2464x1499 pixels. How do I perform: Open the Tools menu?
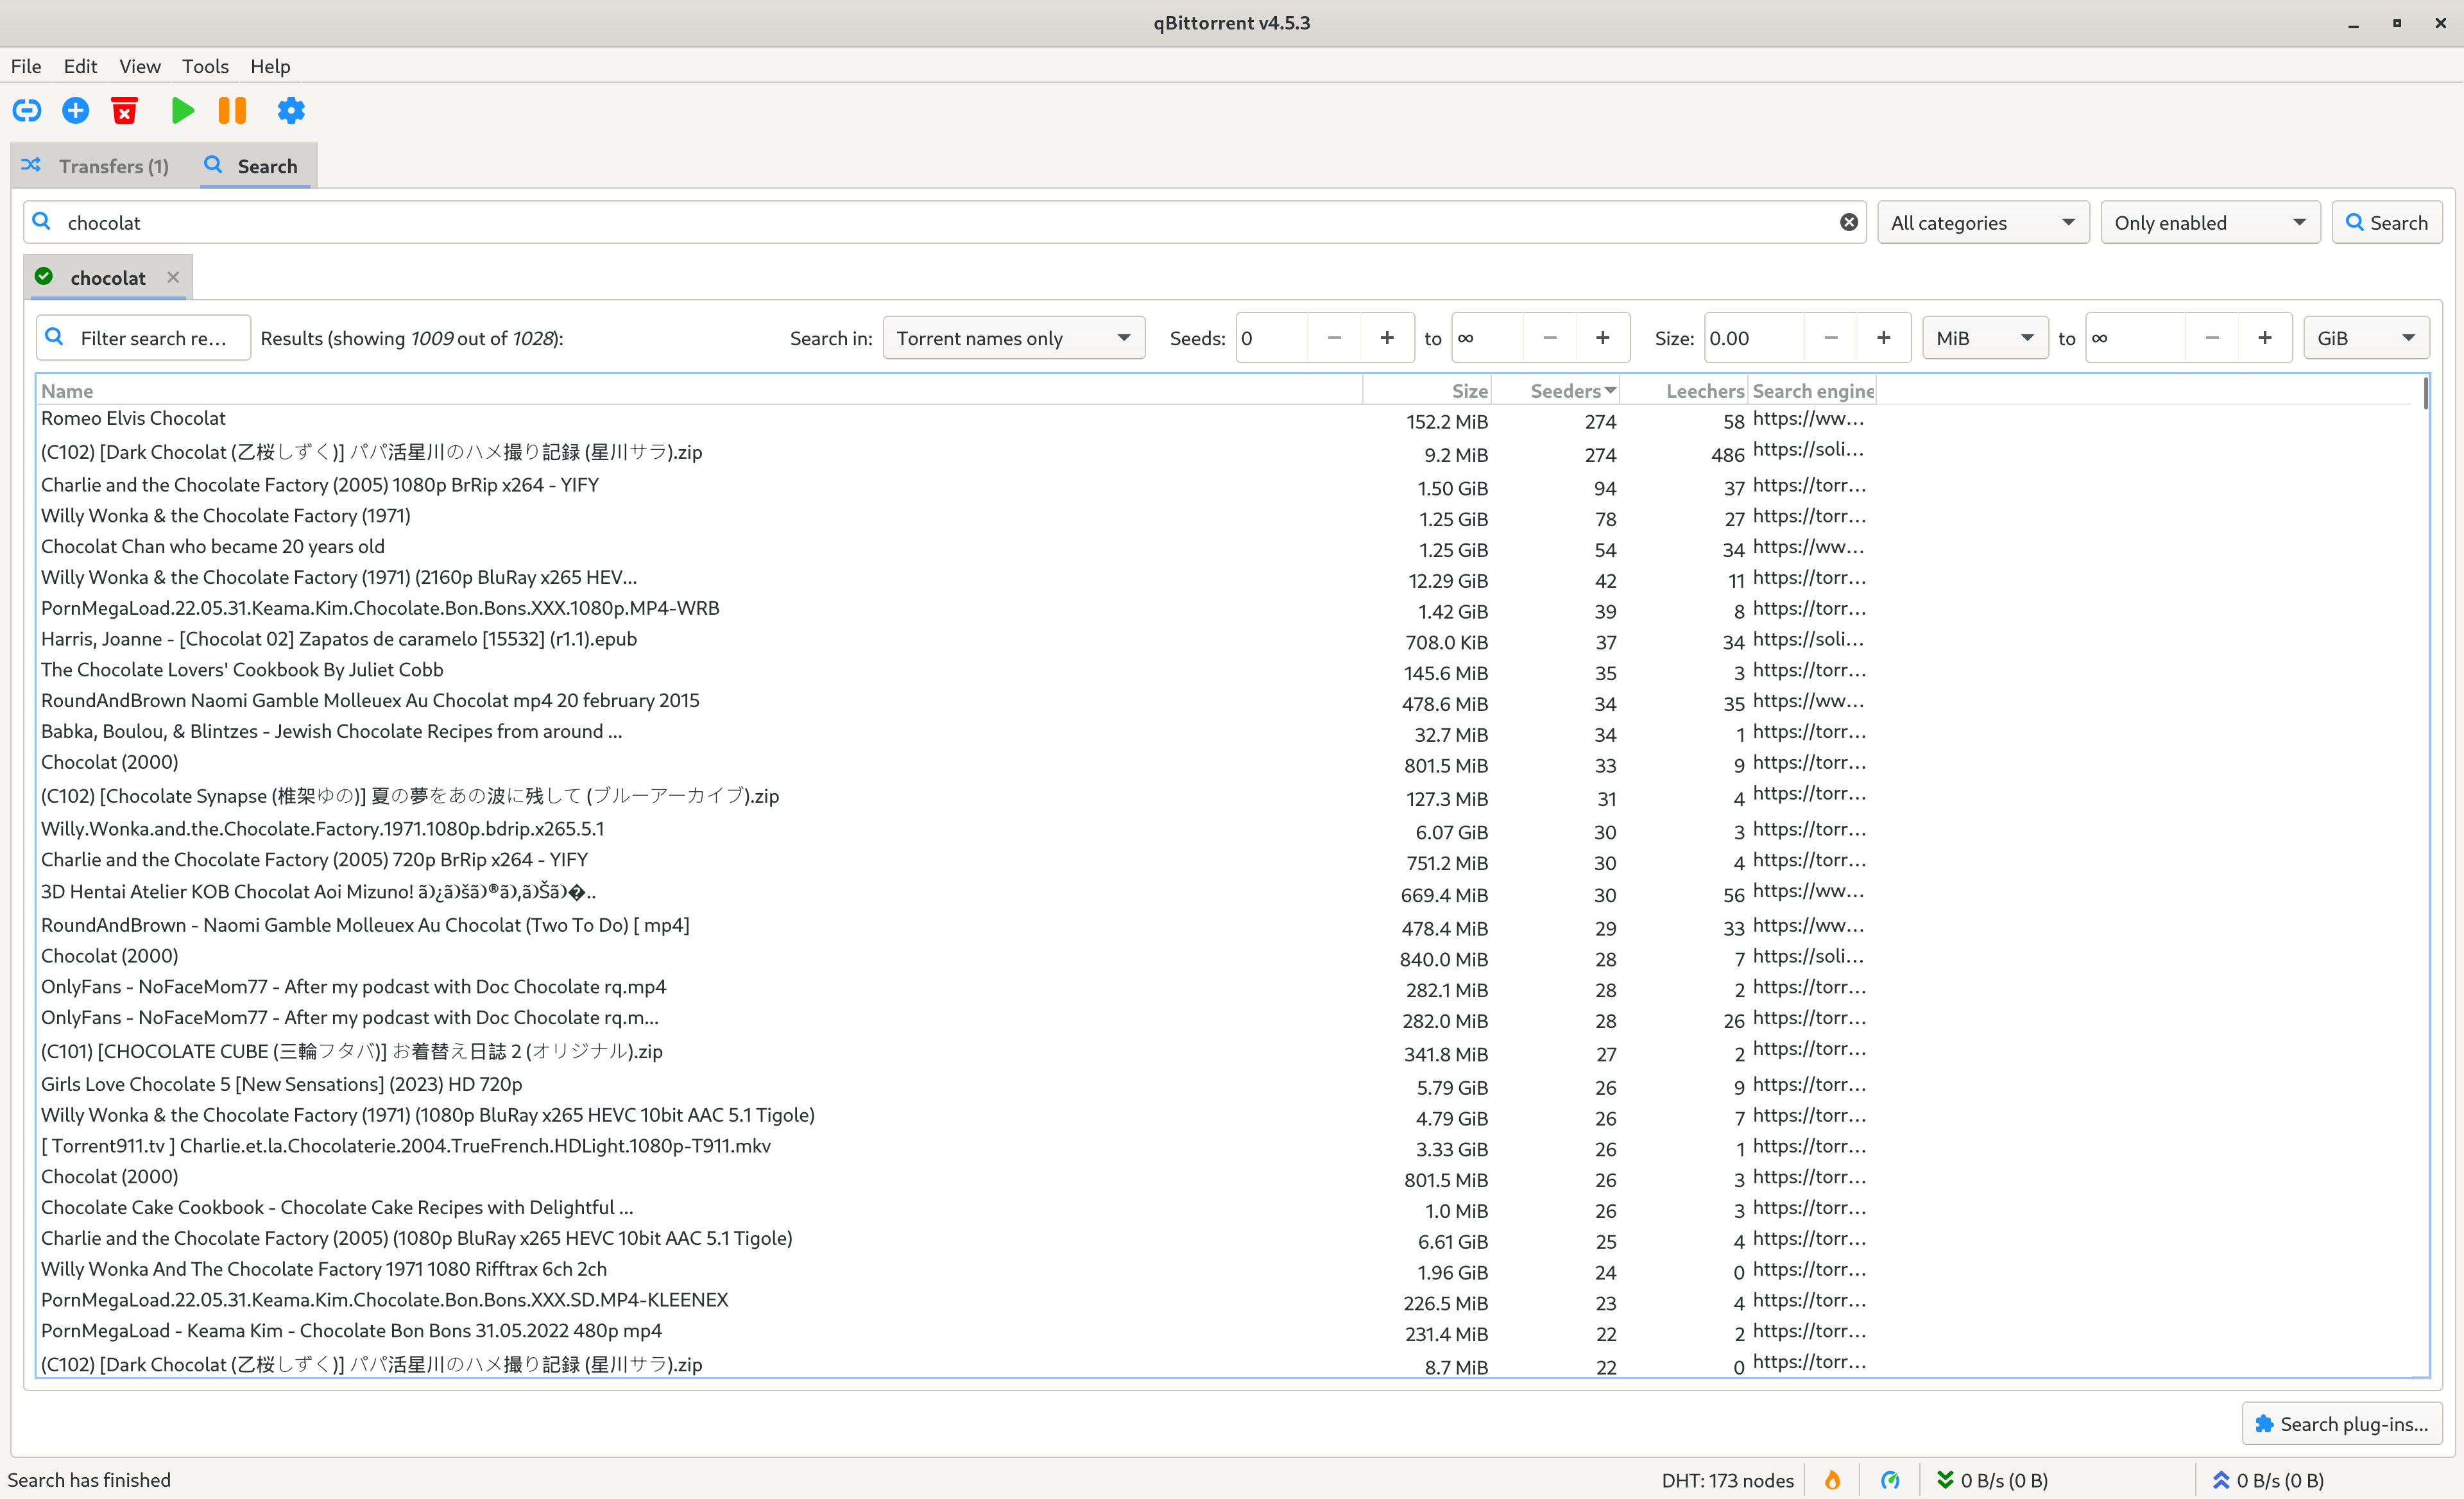(x=205, y=66)
